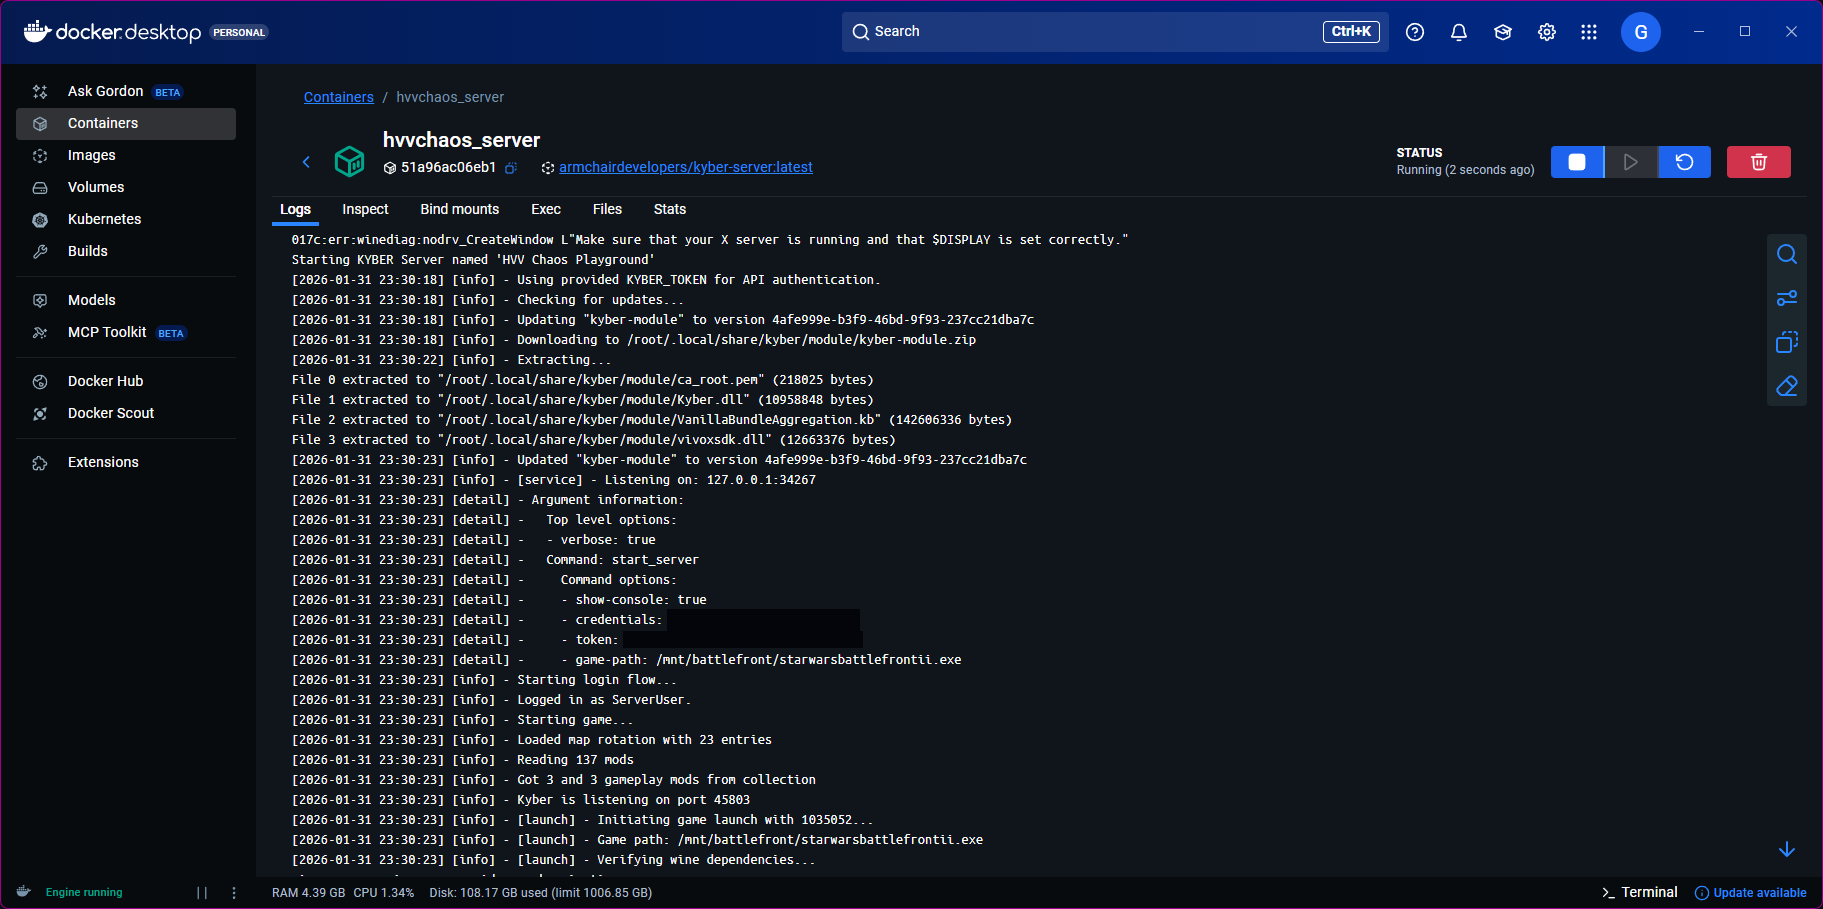Image resolution: width=1823 pixels, height=909 pixels.
Task: Switch to the Inspect tab
Action: tap(365, 209)
